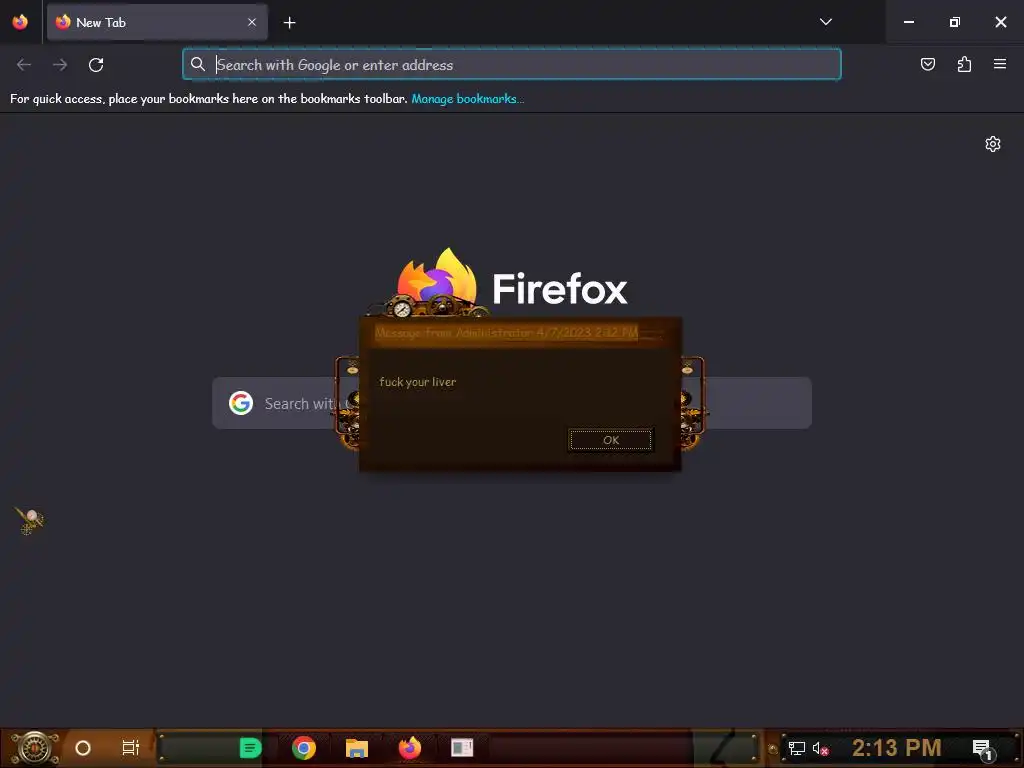Open the Extensions puzzle icon
The image size is (1024, 768).
(964, 64)
